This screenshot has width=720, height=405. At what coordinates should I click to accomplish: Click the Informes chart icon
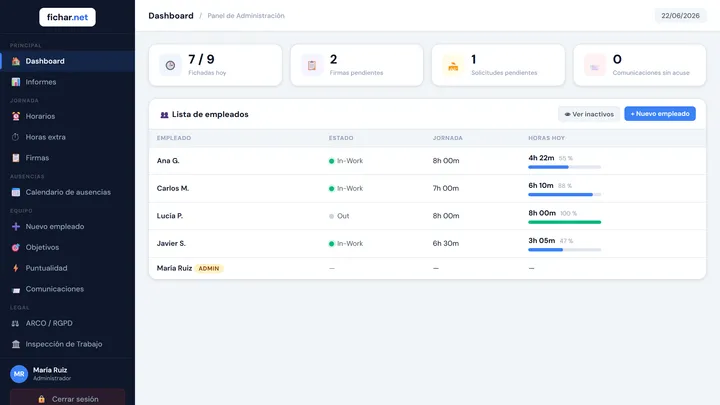pyautogui.click(x=16, y=82)
